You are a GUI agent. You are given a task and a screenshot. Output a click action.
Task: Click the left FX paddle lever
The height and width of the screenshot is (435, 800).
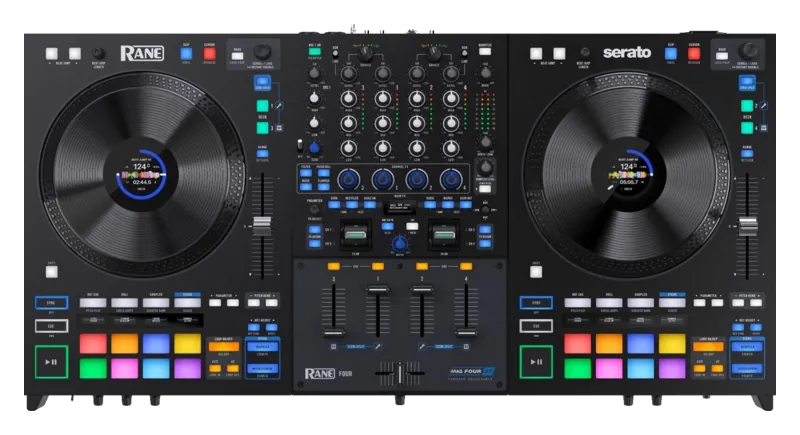[x=355, y=234]
